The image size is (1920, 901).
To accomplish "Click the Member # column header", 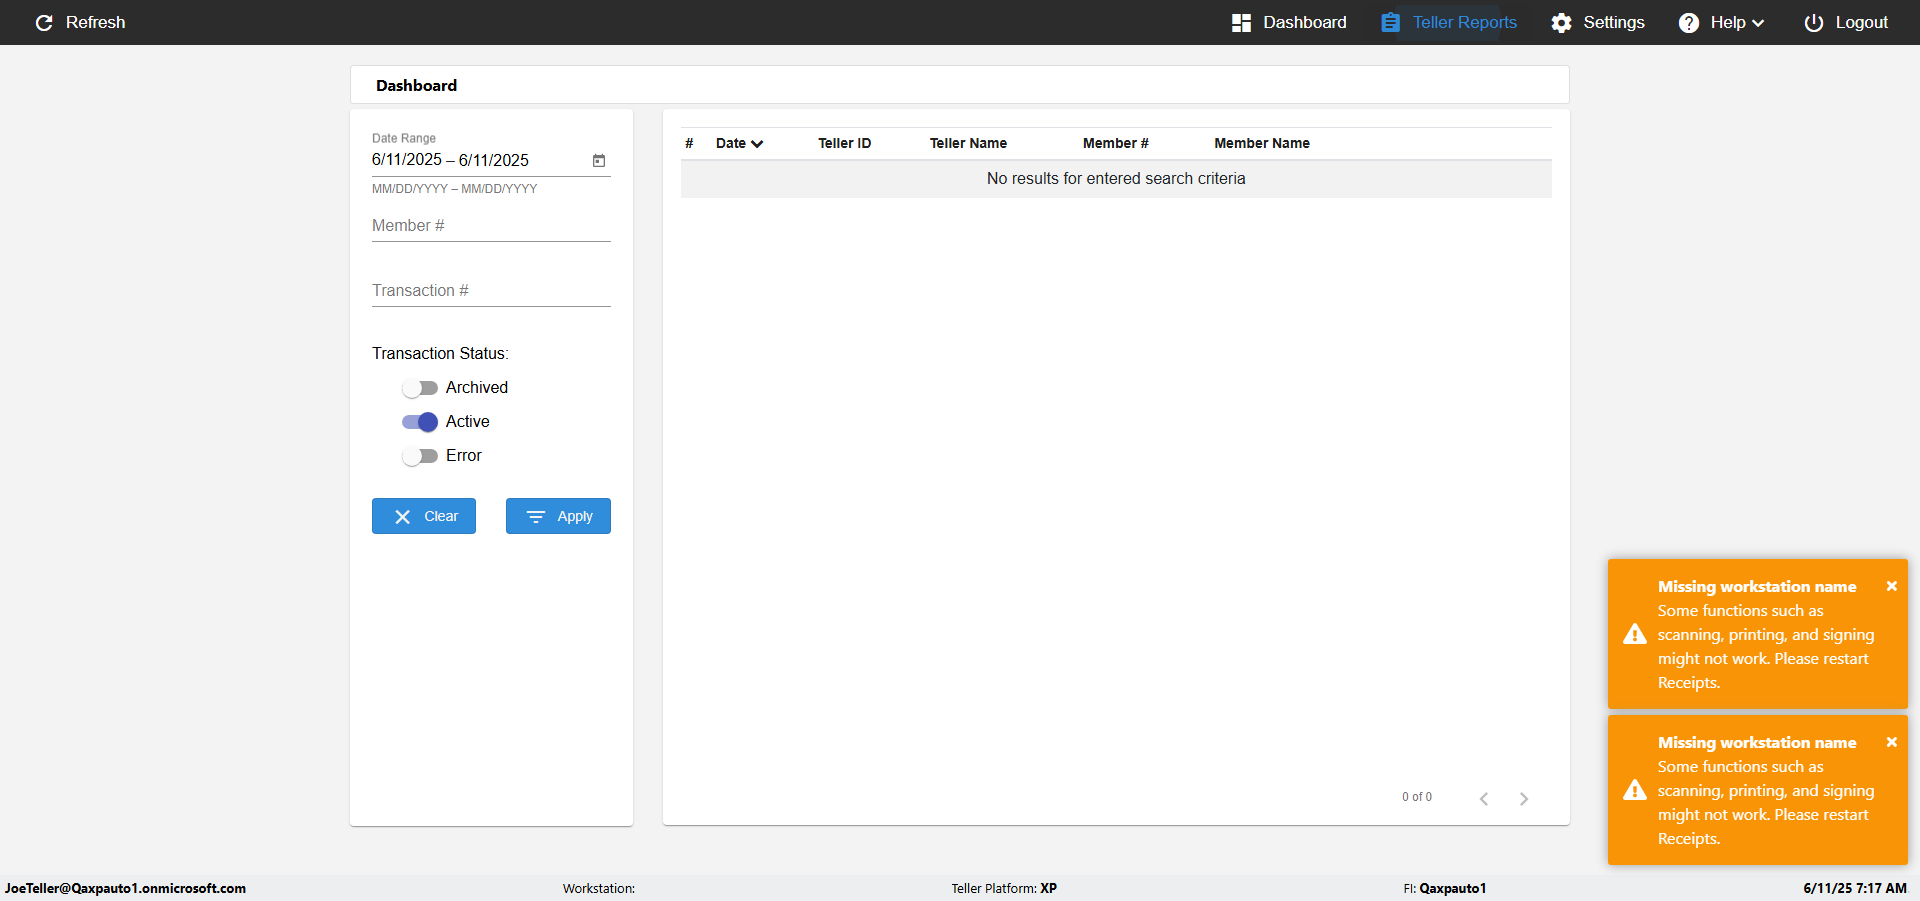I will pyautogui.click(x=1115, y=144).
